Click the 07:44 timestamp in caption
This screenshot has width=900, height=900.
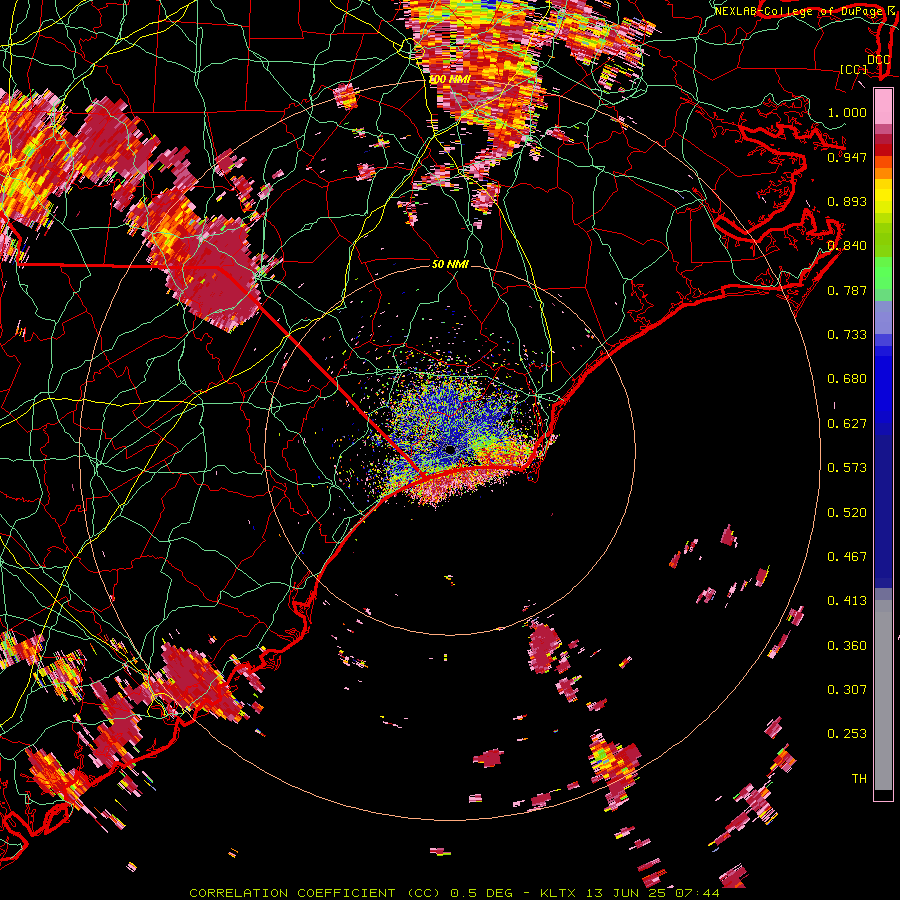(x=698, y=893)
